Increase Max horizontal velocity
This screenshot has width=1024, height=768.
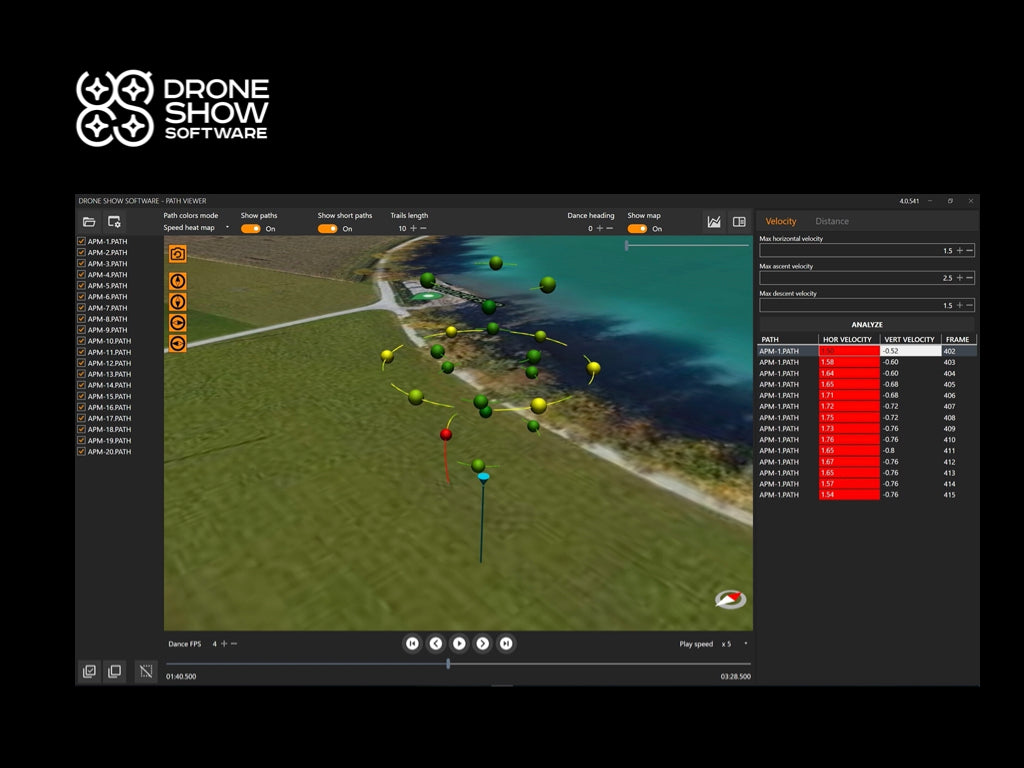(x=959, y=251)
